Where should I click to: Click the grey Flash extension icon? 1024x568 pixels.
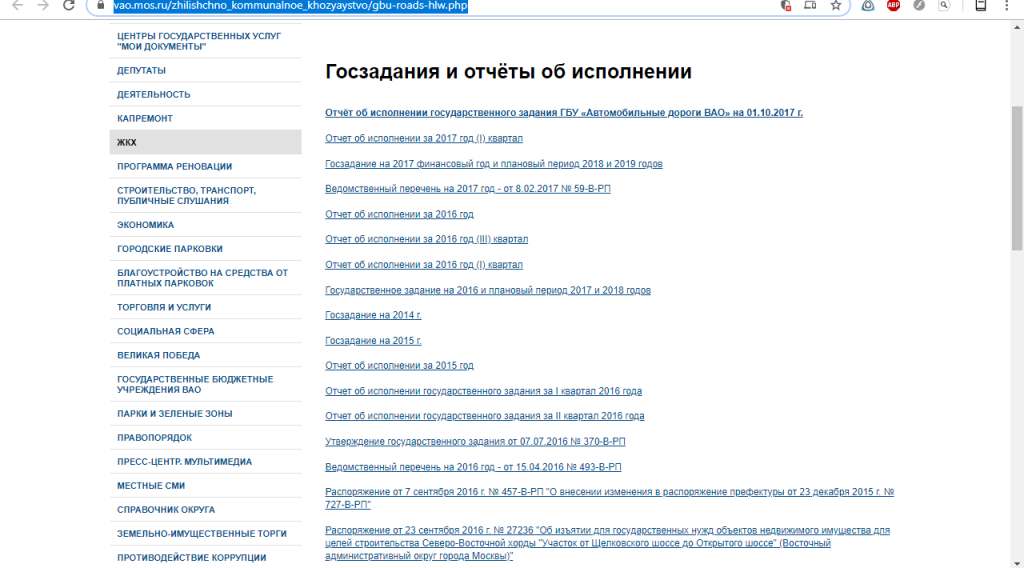point(919,5)
